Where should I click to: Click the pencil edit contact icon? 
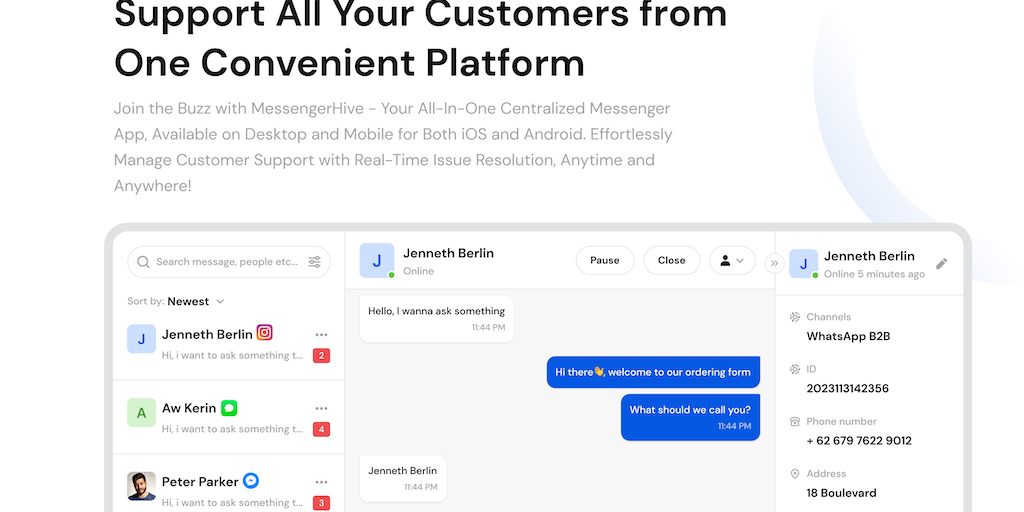941,264
